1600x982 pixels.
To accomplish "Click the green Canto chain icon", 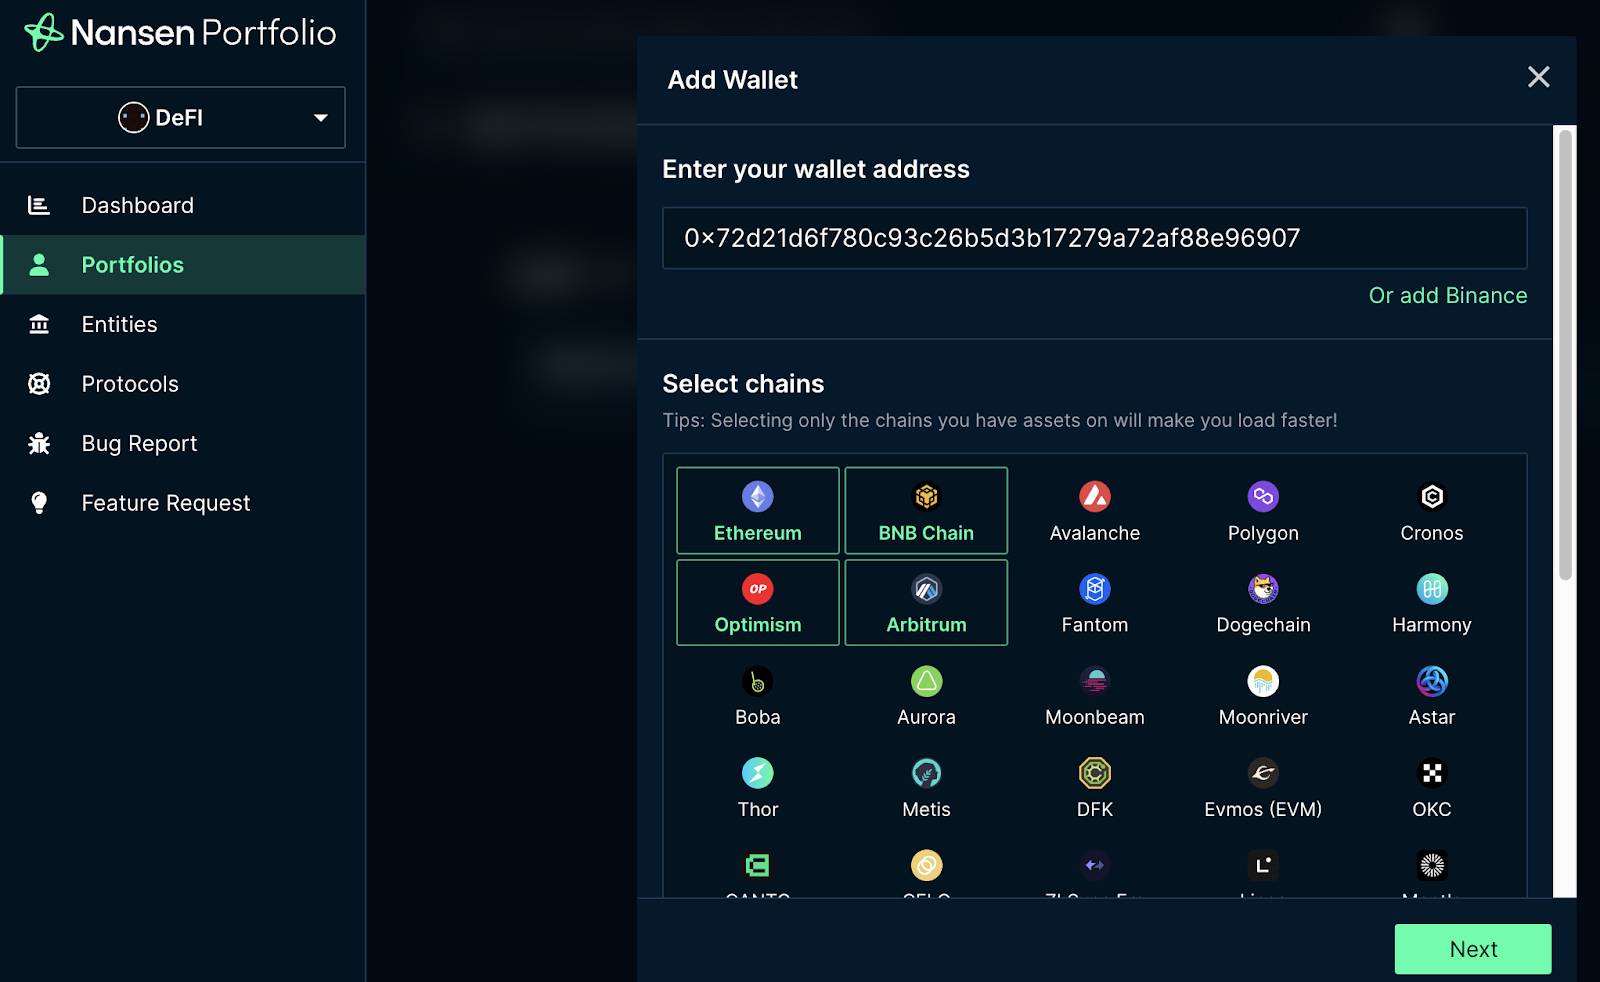I will [758, 865].
